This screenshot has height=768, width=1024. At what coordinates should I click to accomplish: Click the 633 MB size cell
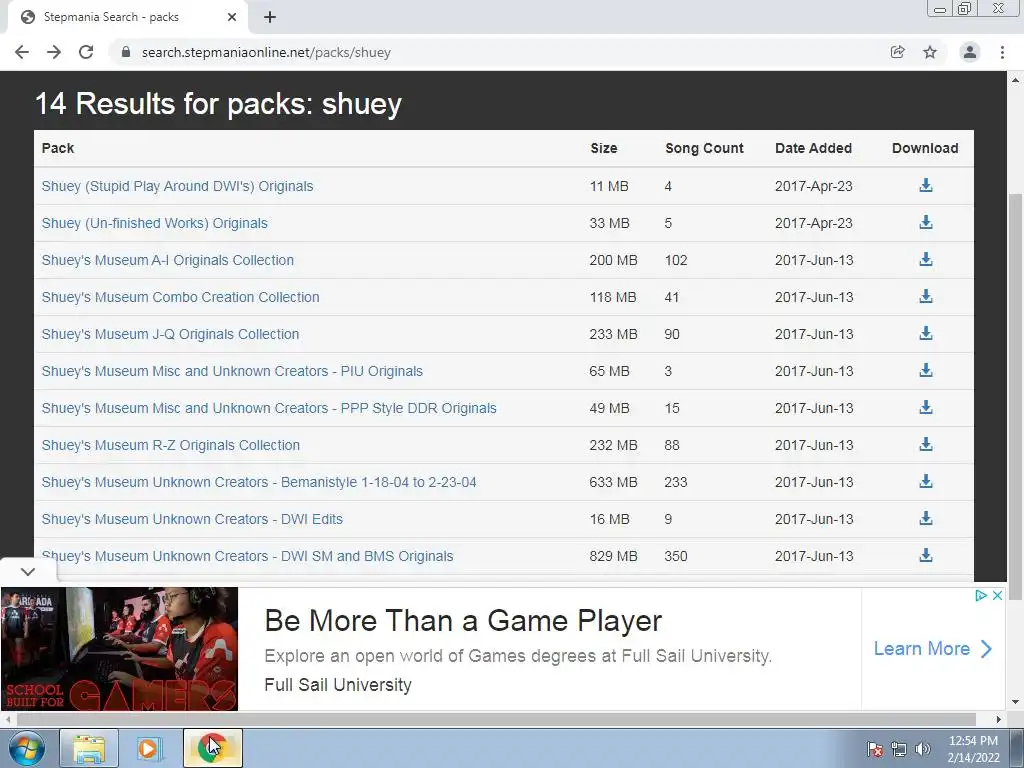coord(613,482)
